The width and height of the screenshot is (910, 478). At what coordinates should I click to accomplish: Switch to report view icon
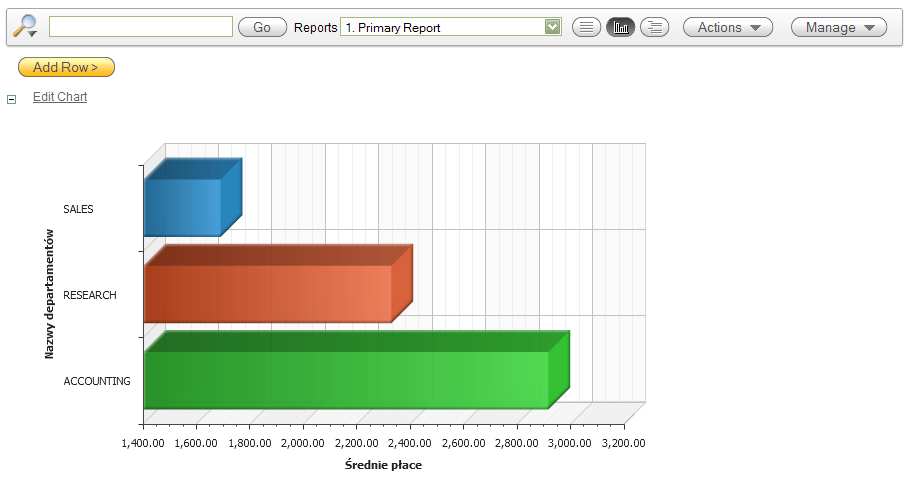pos(586,27)
